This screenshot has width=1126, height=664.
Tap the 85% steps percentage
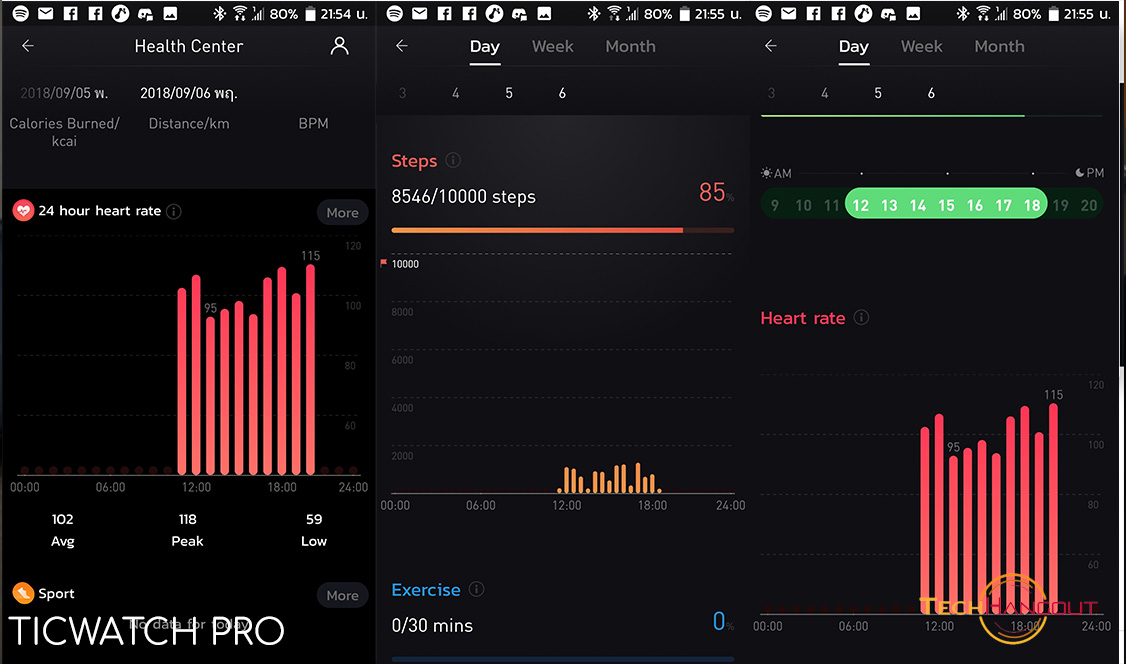click(716, 192)
